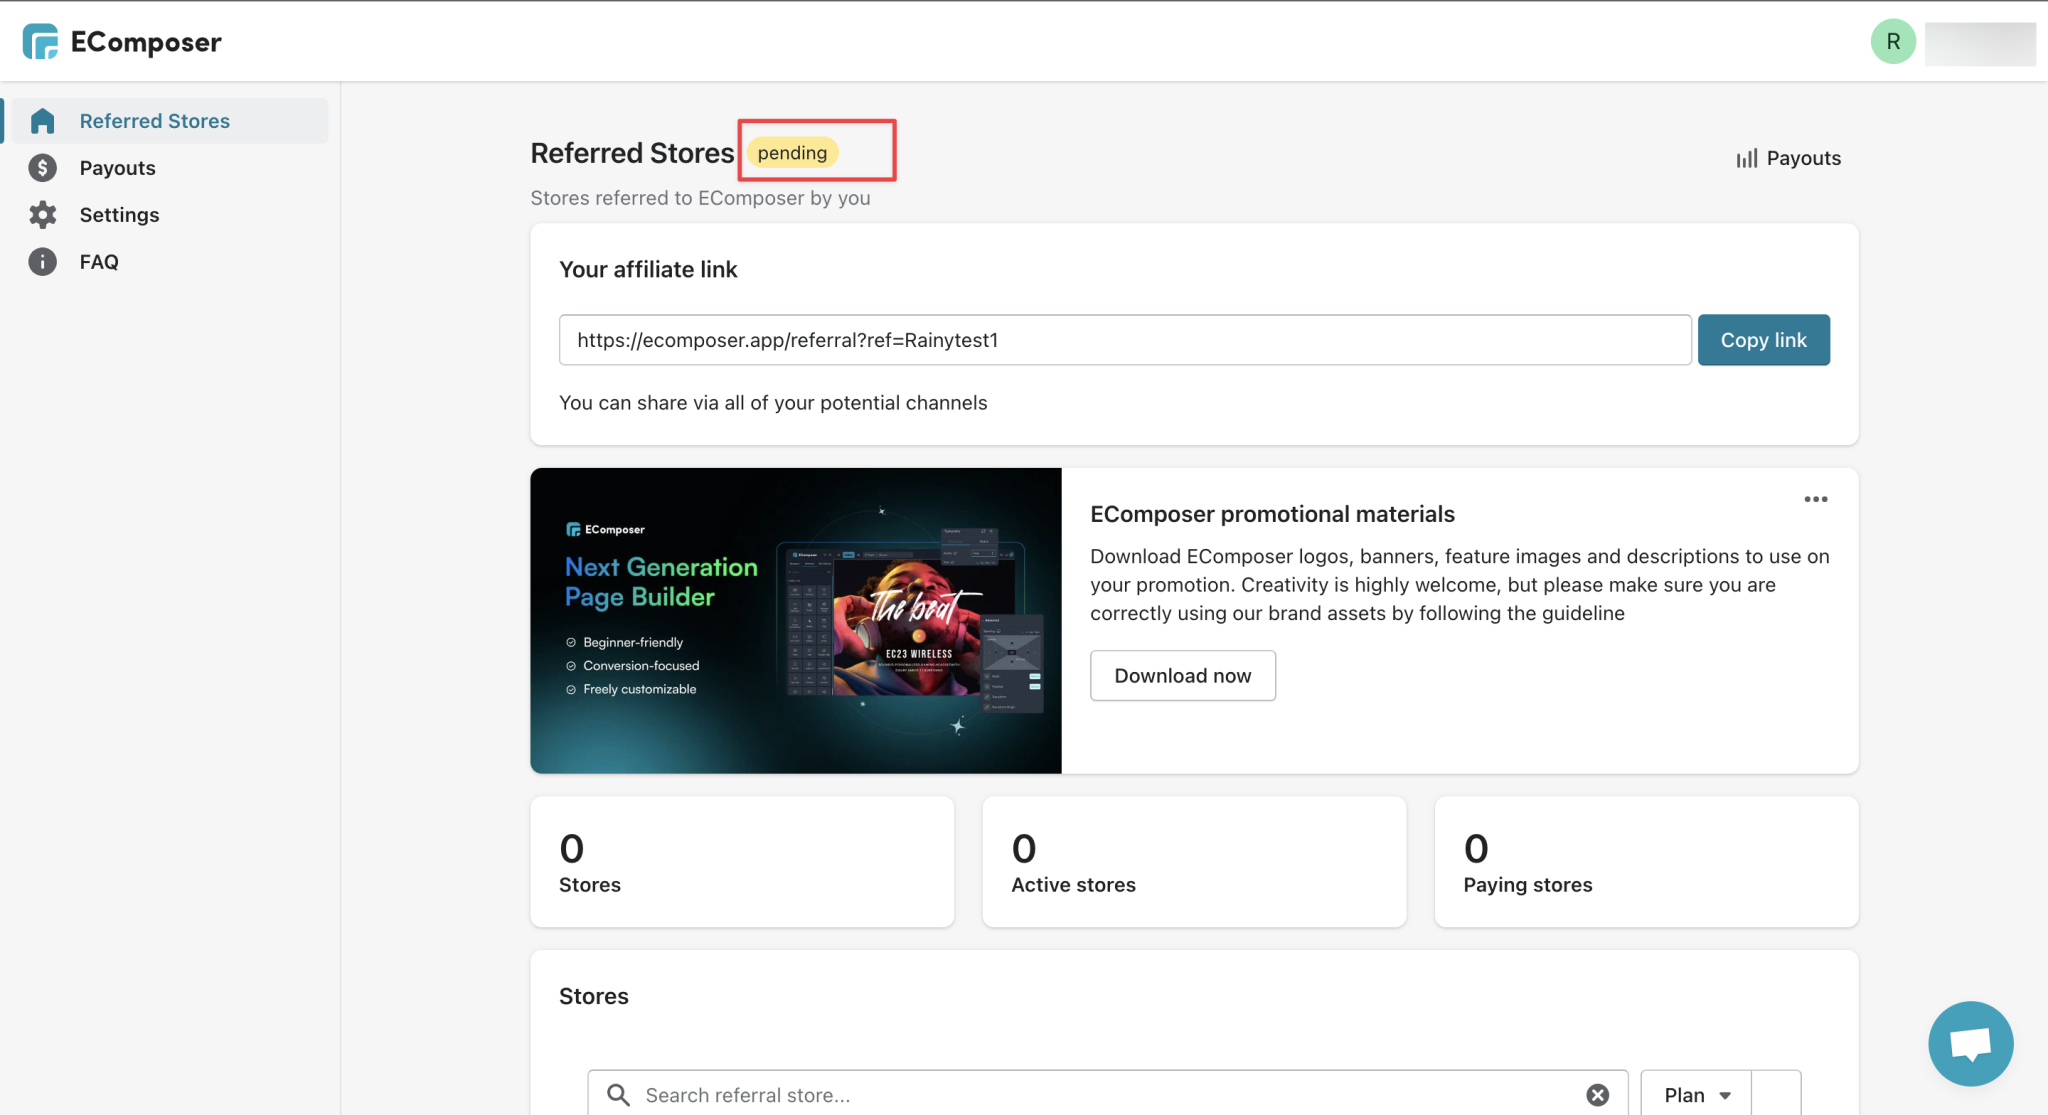Click the EComposer logo icon
2048x1115 pixels.
[41, 41]
